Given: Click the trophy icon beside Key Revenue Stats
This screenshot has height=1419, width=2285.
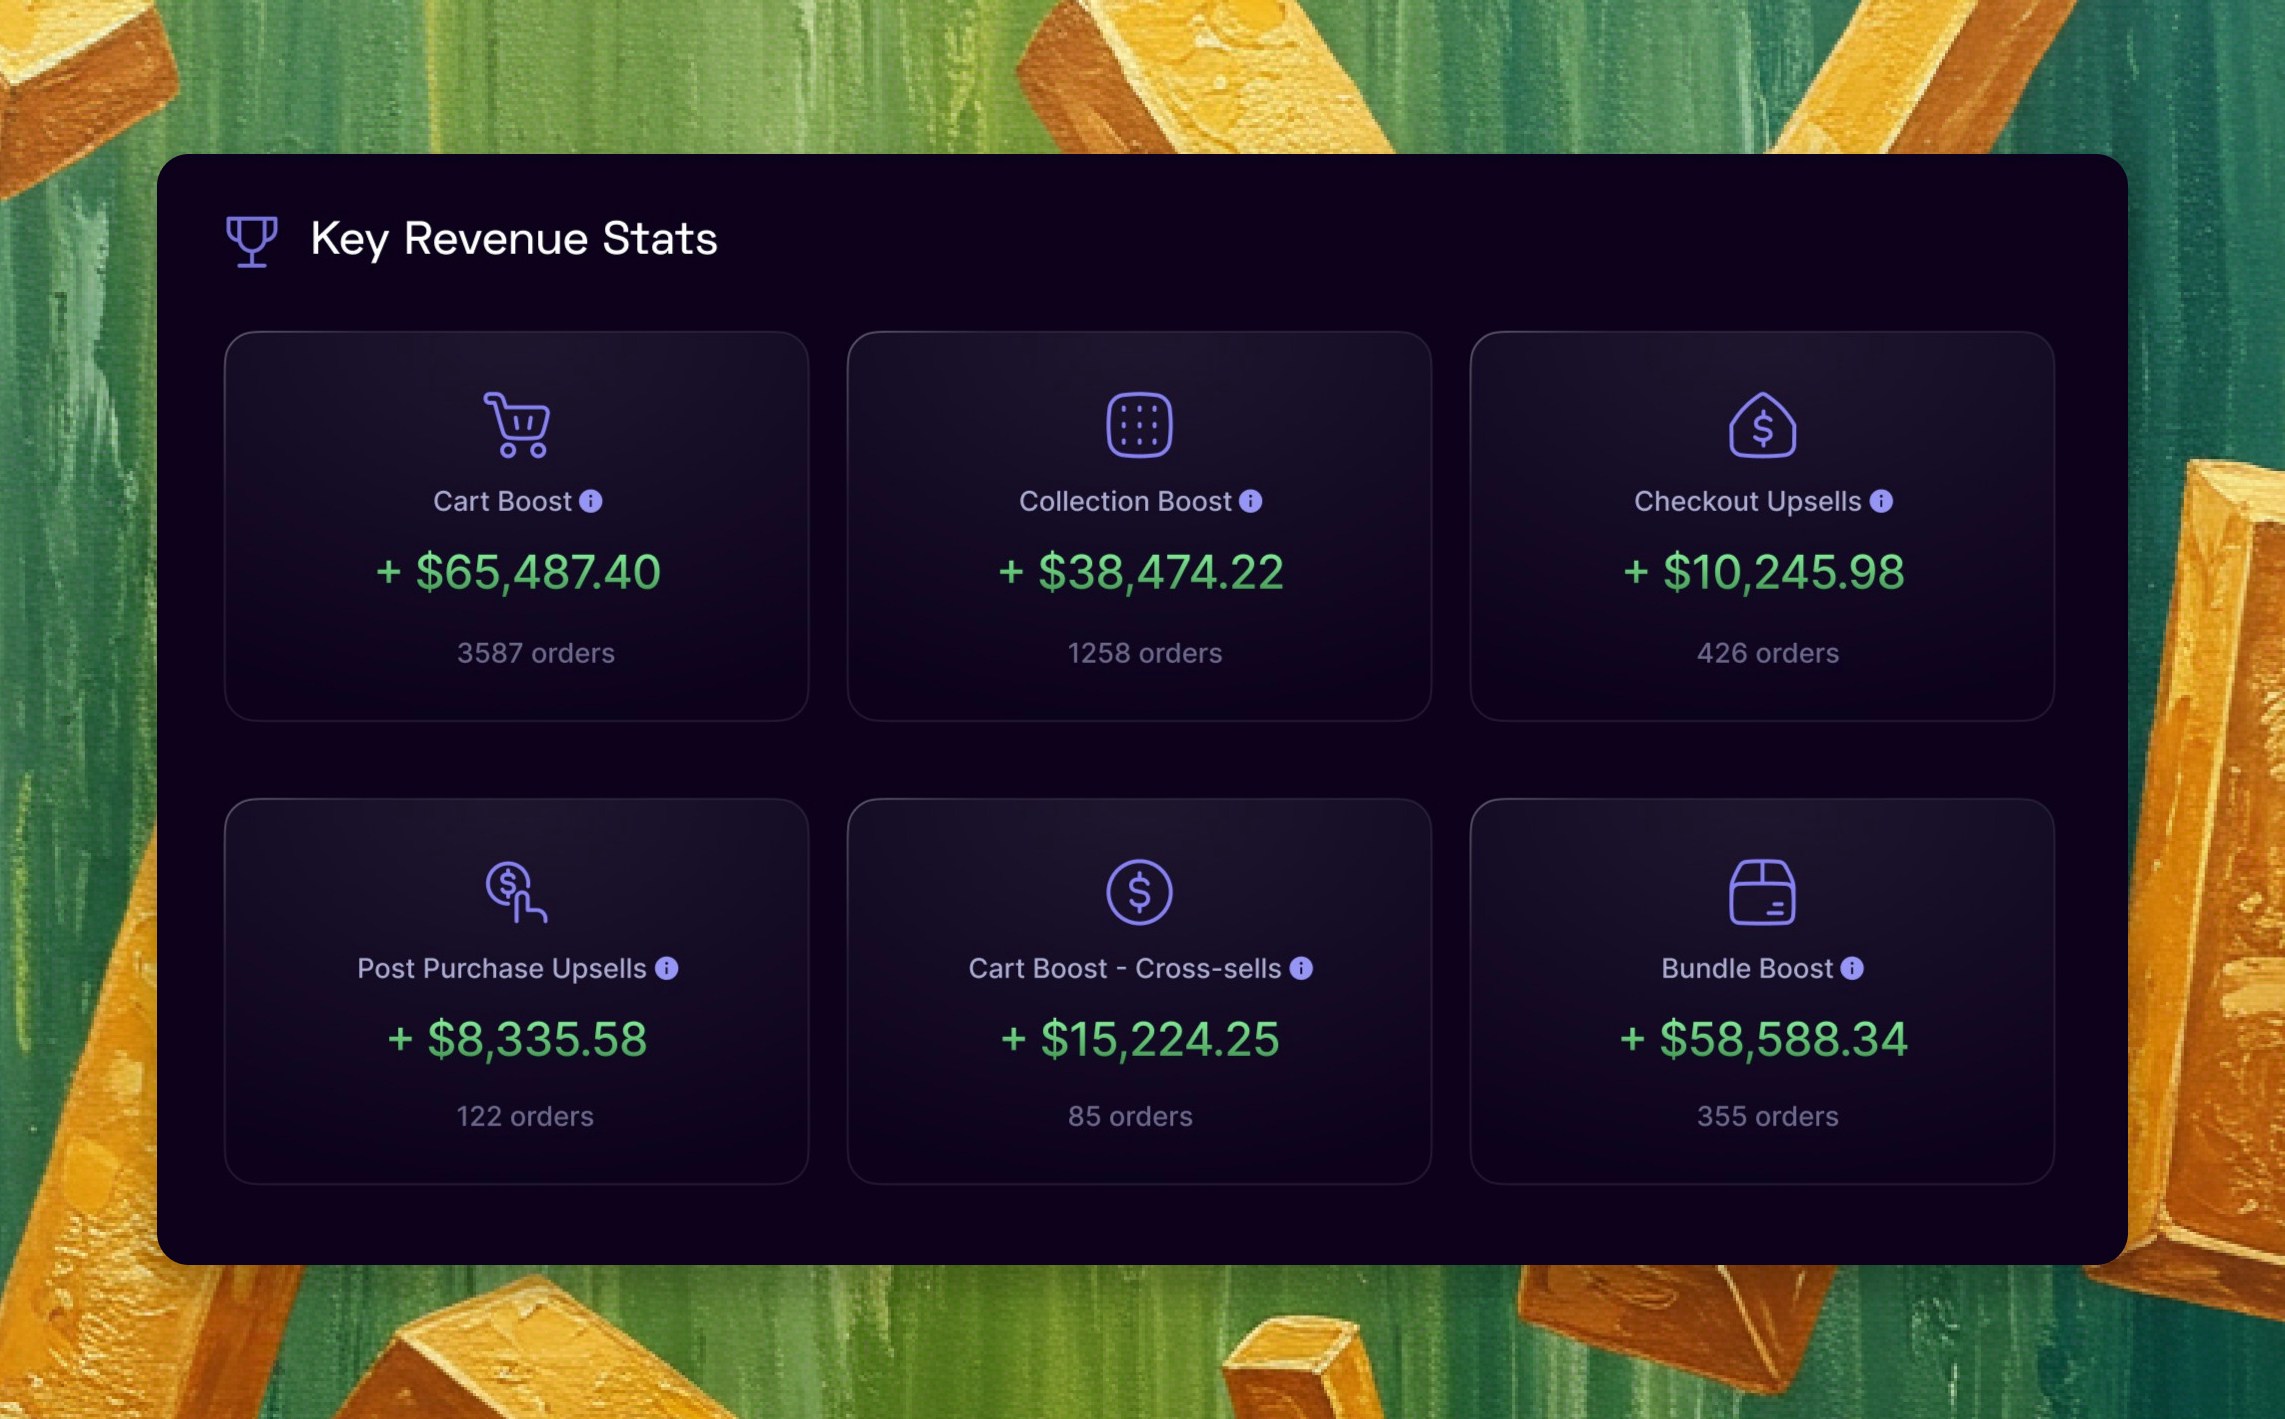Looking at the screenshot, I should tap(251, 241).
